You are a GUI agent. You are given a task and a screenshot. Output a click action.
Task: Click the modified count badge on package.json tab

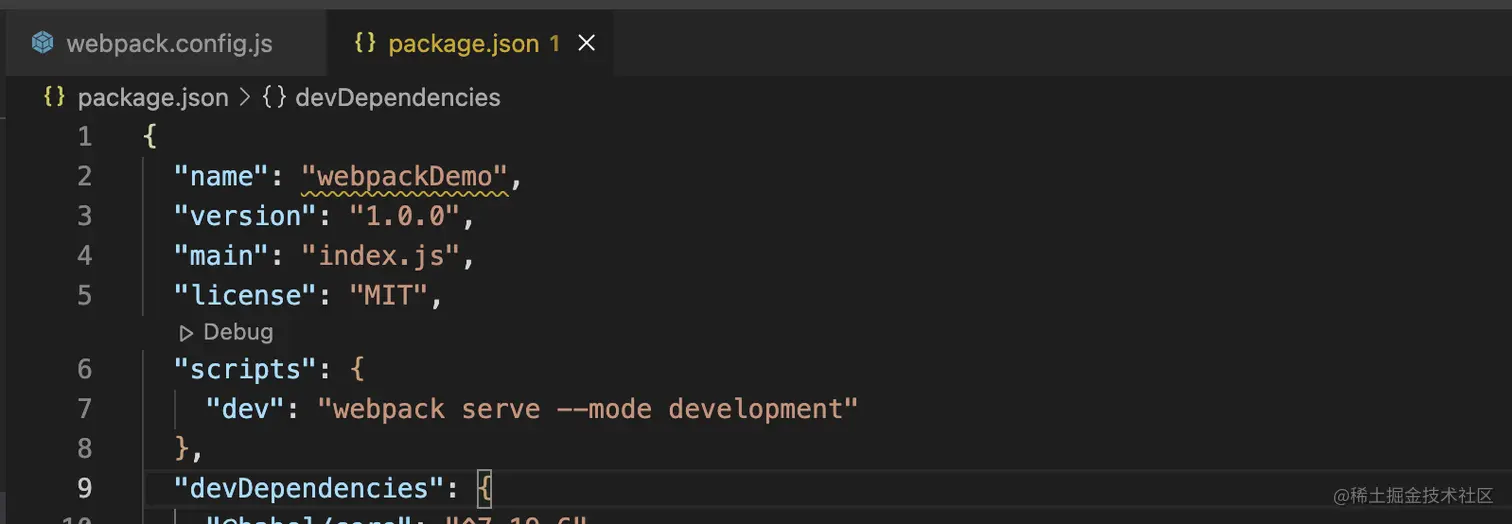click(554, 44)
